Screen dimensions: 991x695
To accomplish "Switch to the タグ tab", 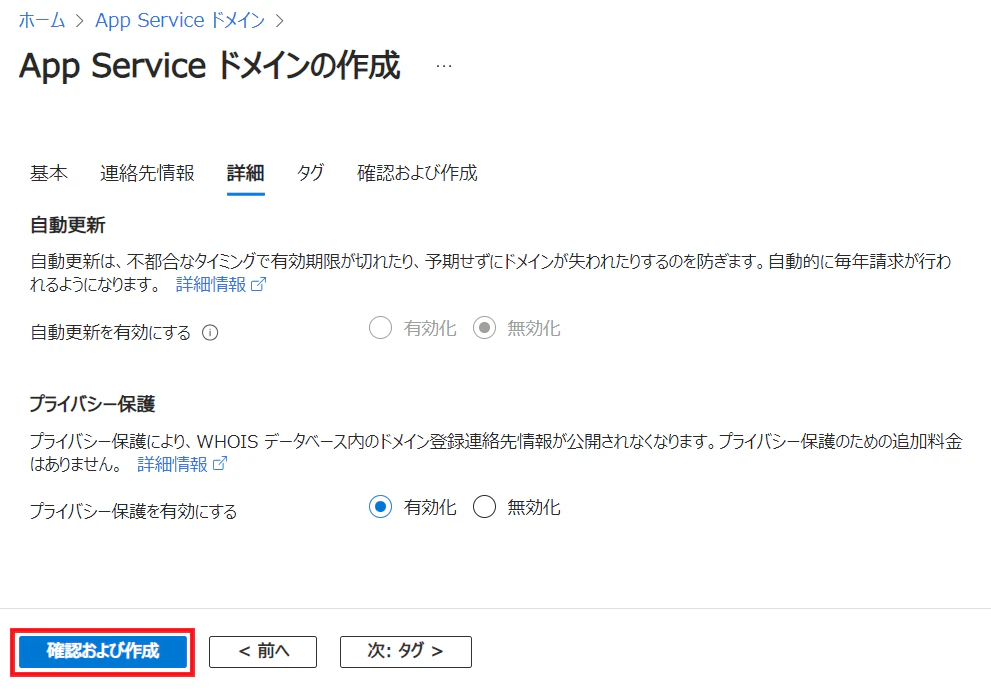I will pyautogui.click(x=310, y=173).
